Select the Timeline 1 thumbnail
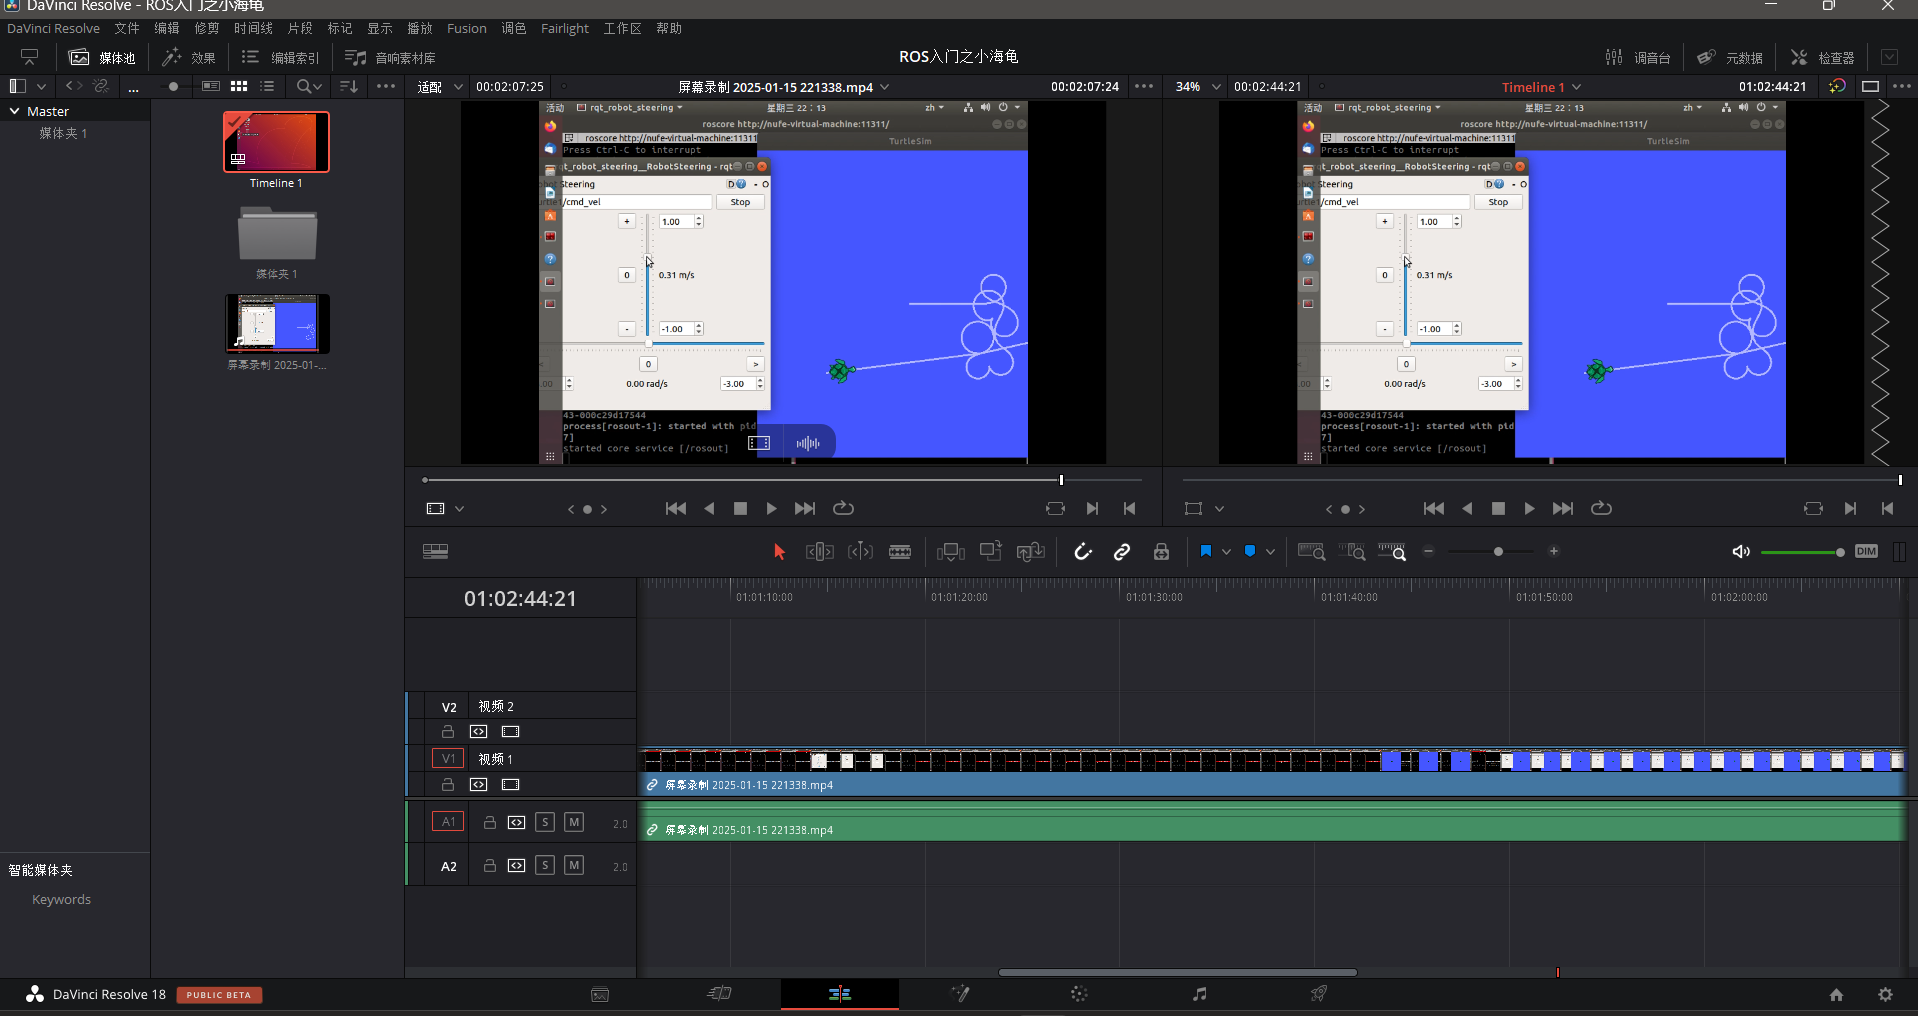The height and width of the screenshot is (1016, 1918). [276, 142]
